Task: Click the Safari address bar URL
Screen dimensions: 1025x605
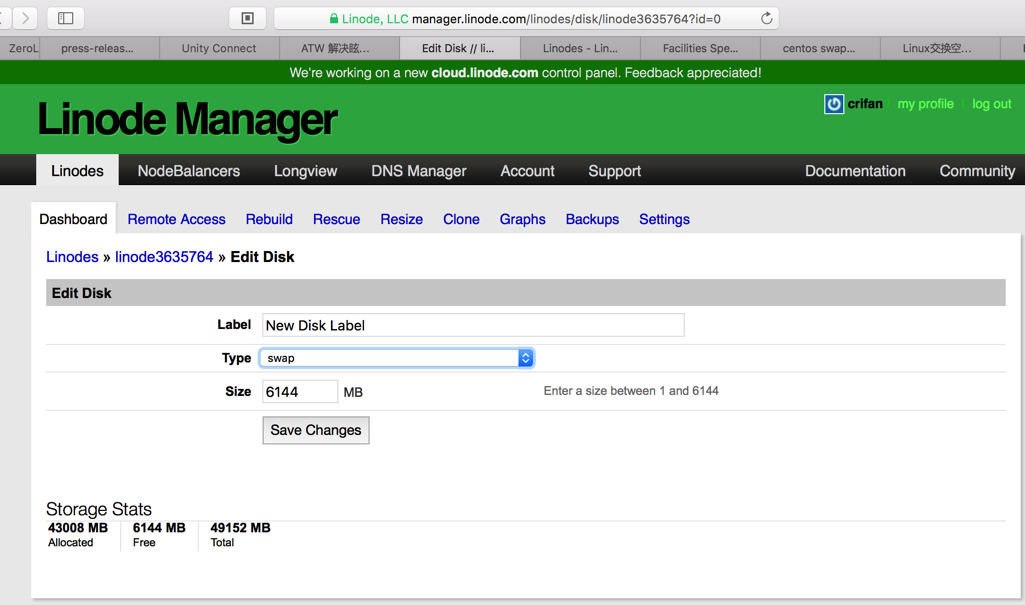Action: click(566, 19)
